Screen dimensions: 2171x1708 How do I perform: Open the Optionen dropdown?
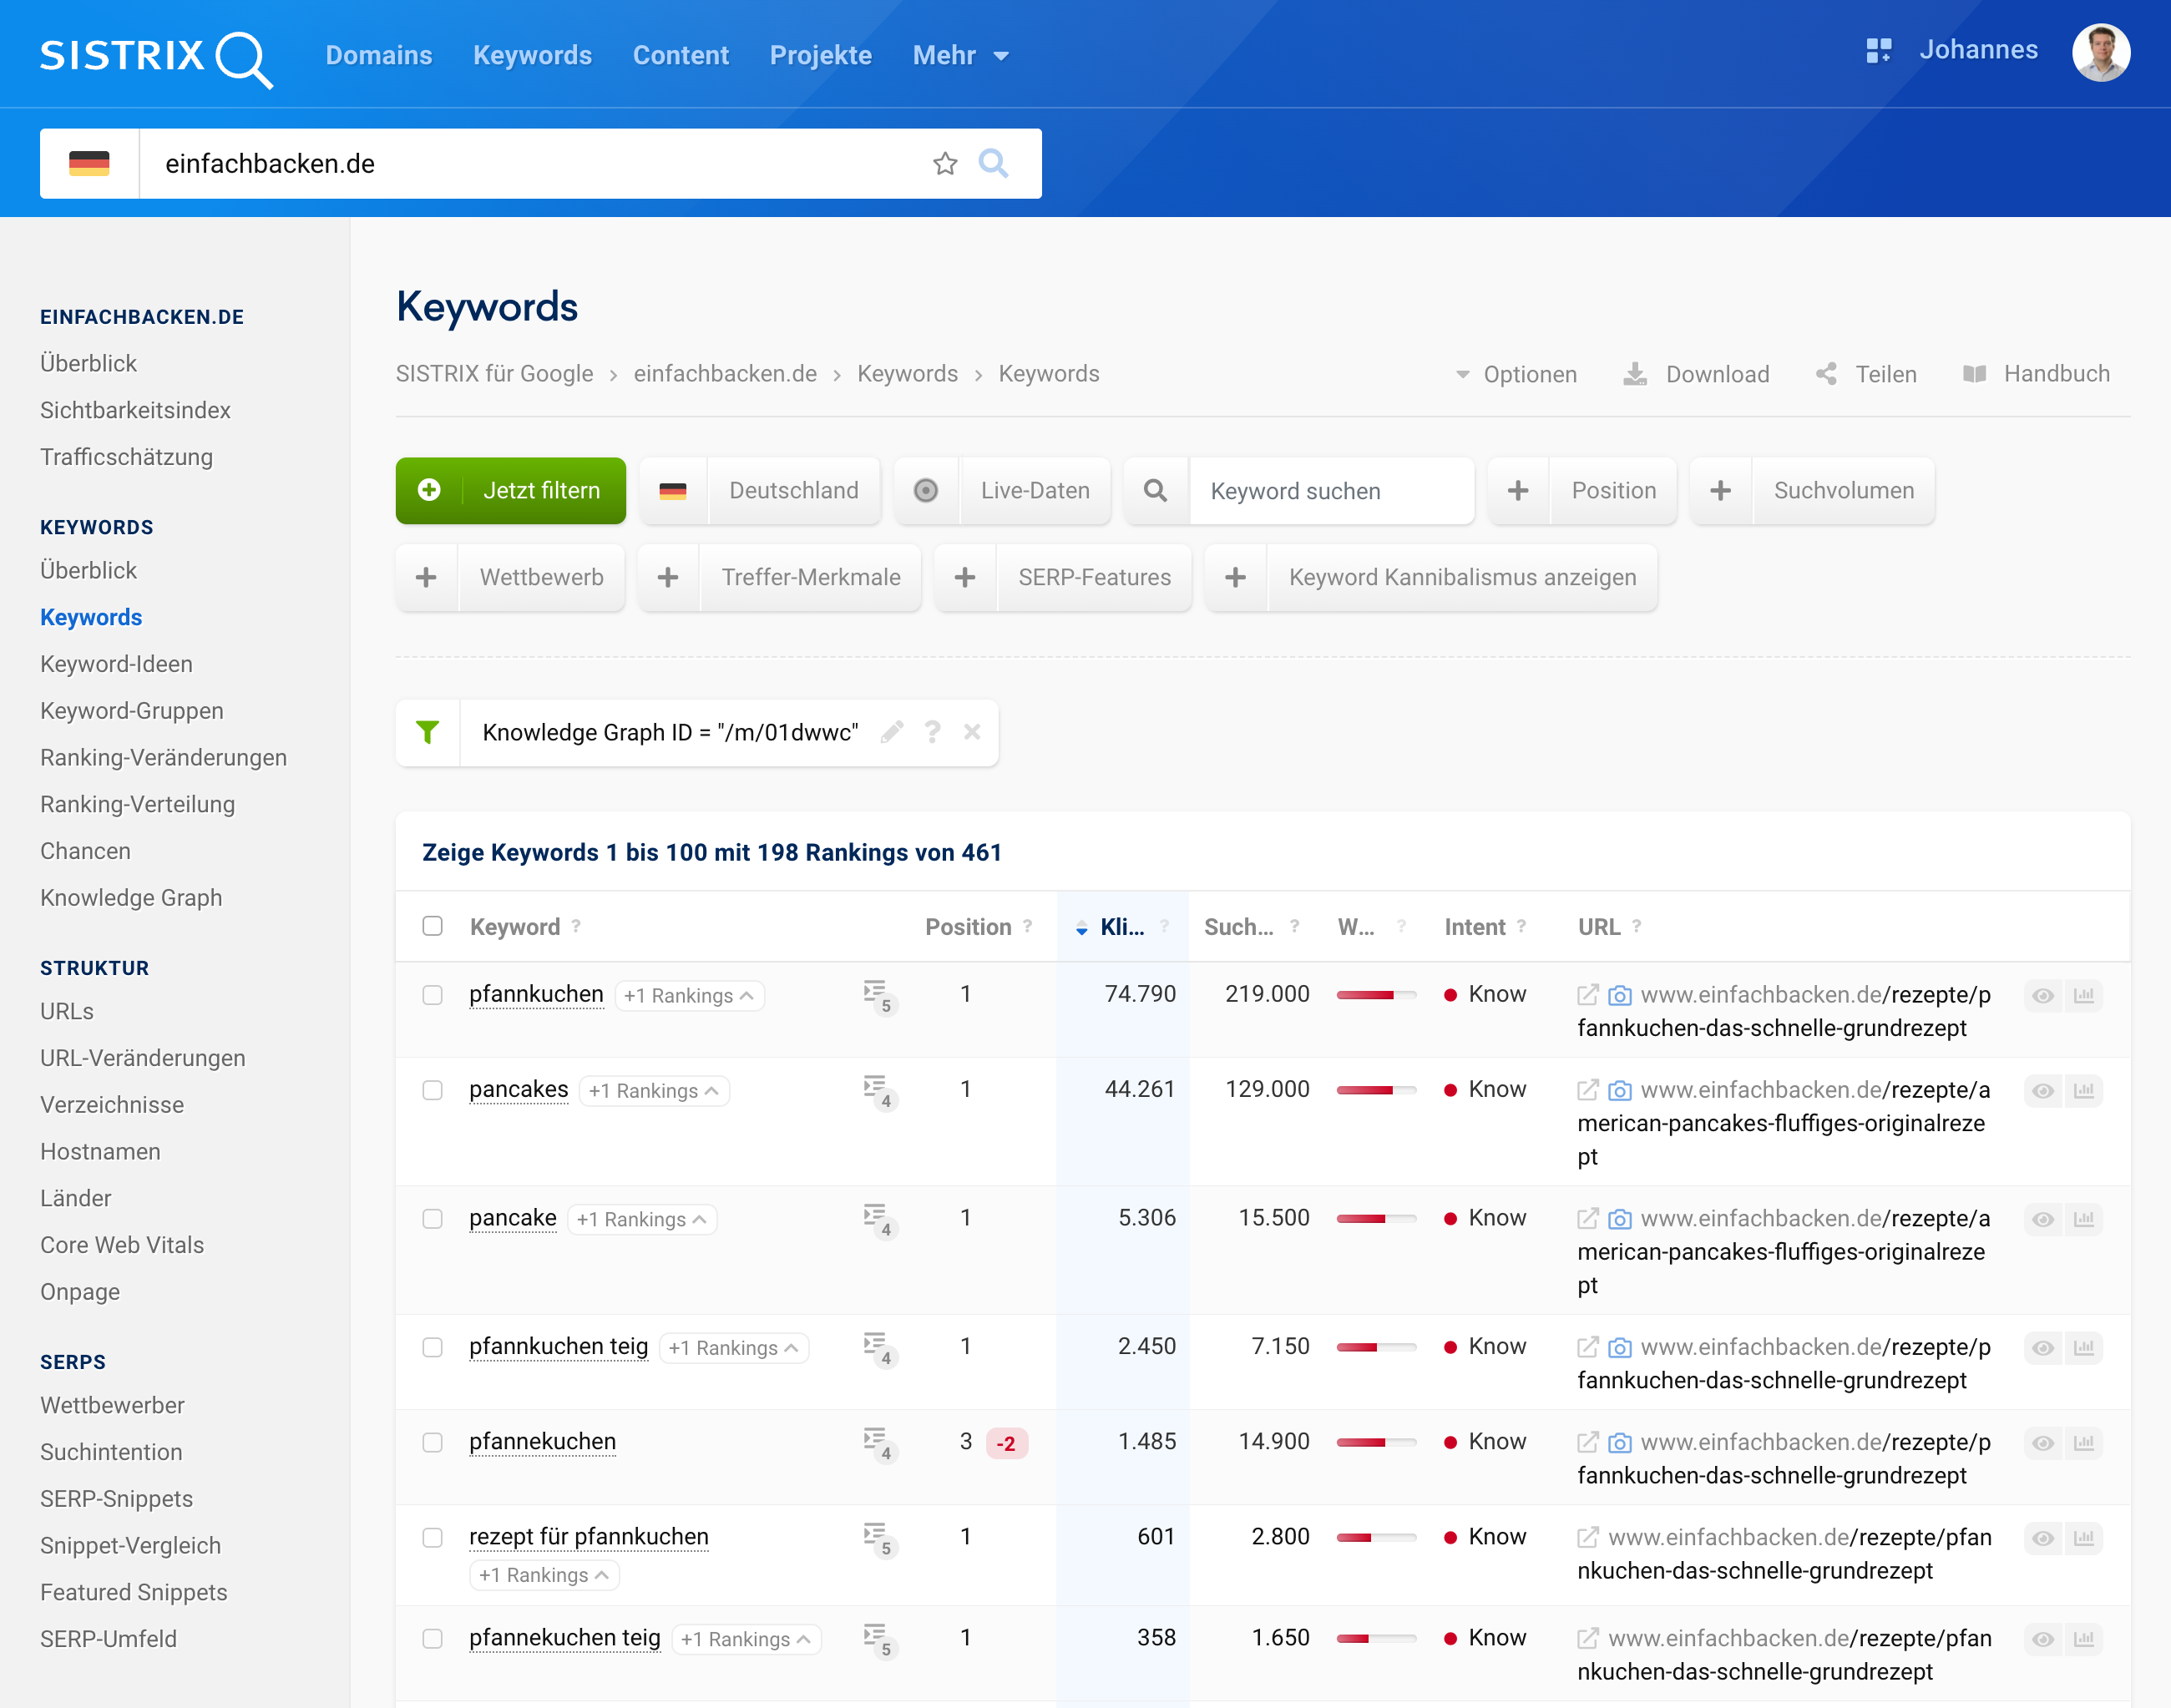coord(1516,374)
